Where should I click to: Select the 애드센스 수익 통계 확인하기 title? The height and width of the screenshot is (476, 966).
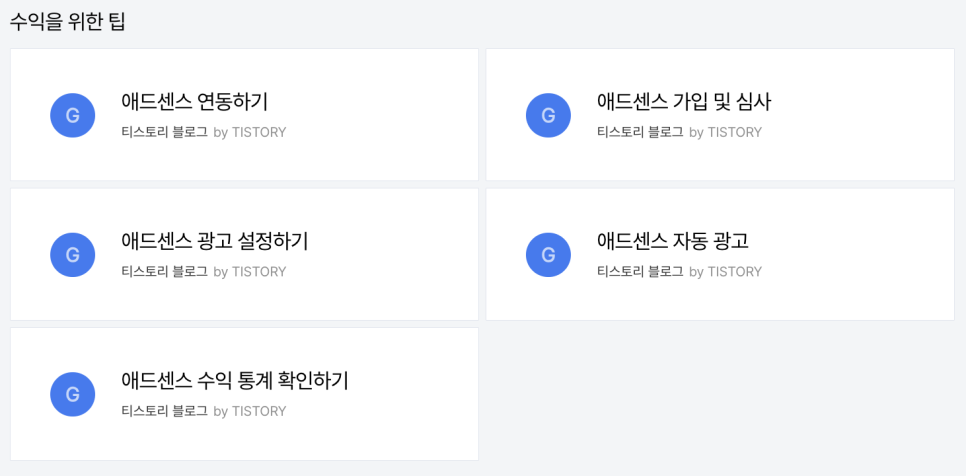[235, 381]
